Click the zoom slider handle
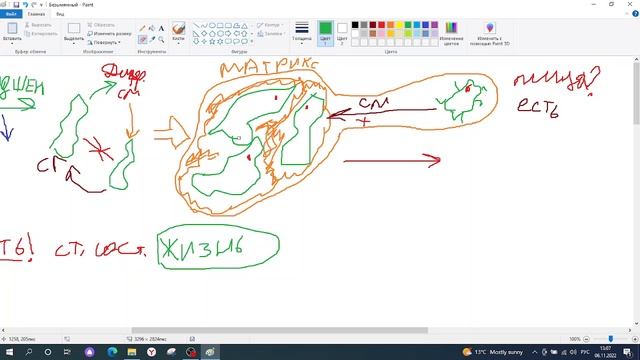Screen dimensions: 640x360 click(x=611, y=339)
